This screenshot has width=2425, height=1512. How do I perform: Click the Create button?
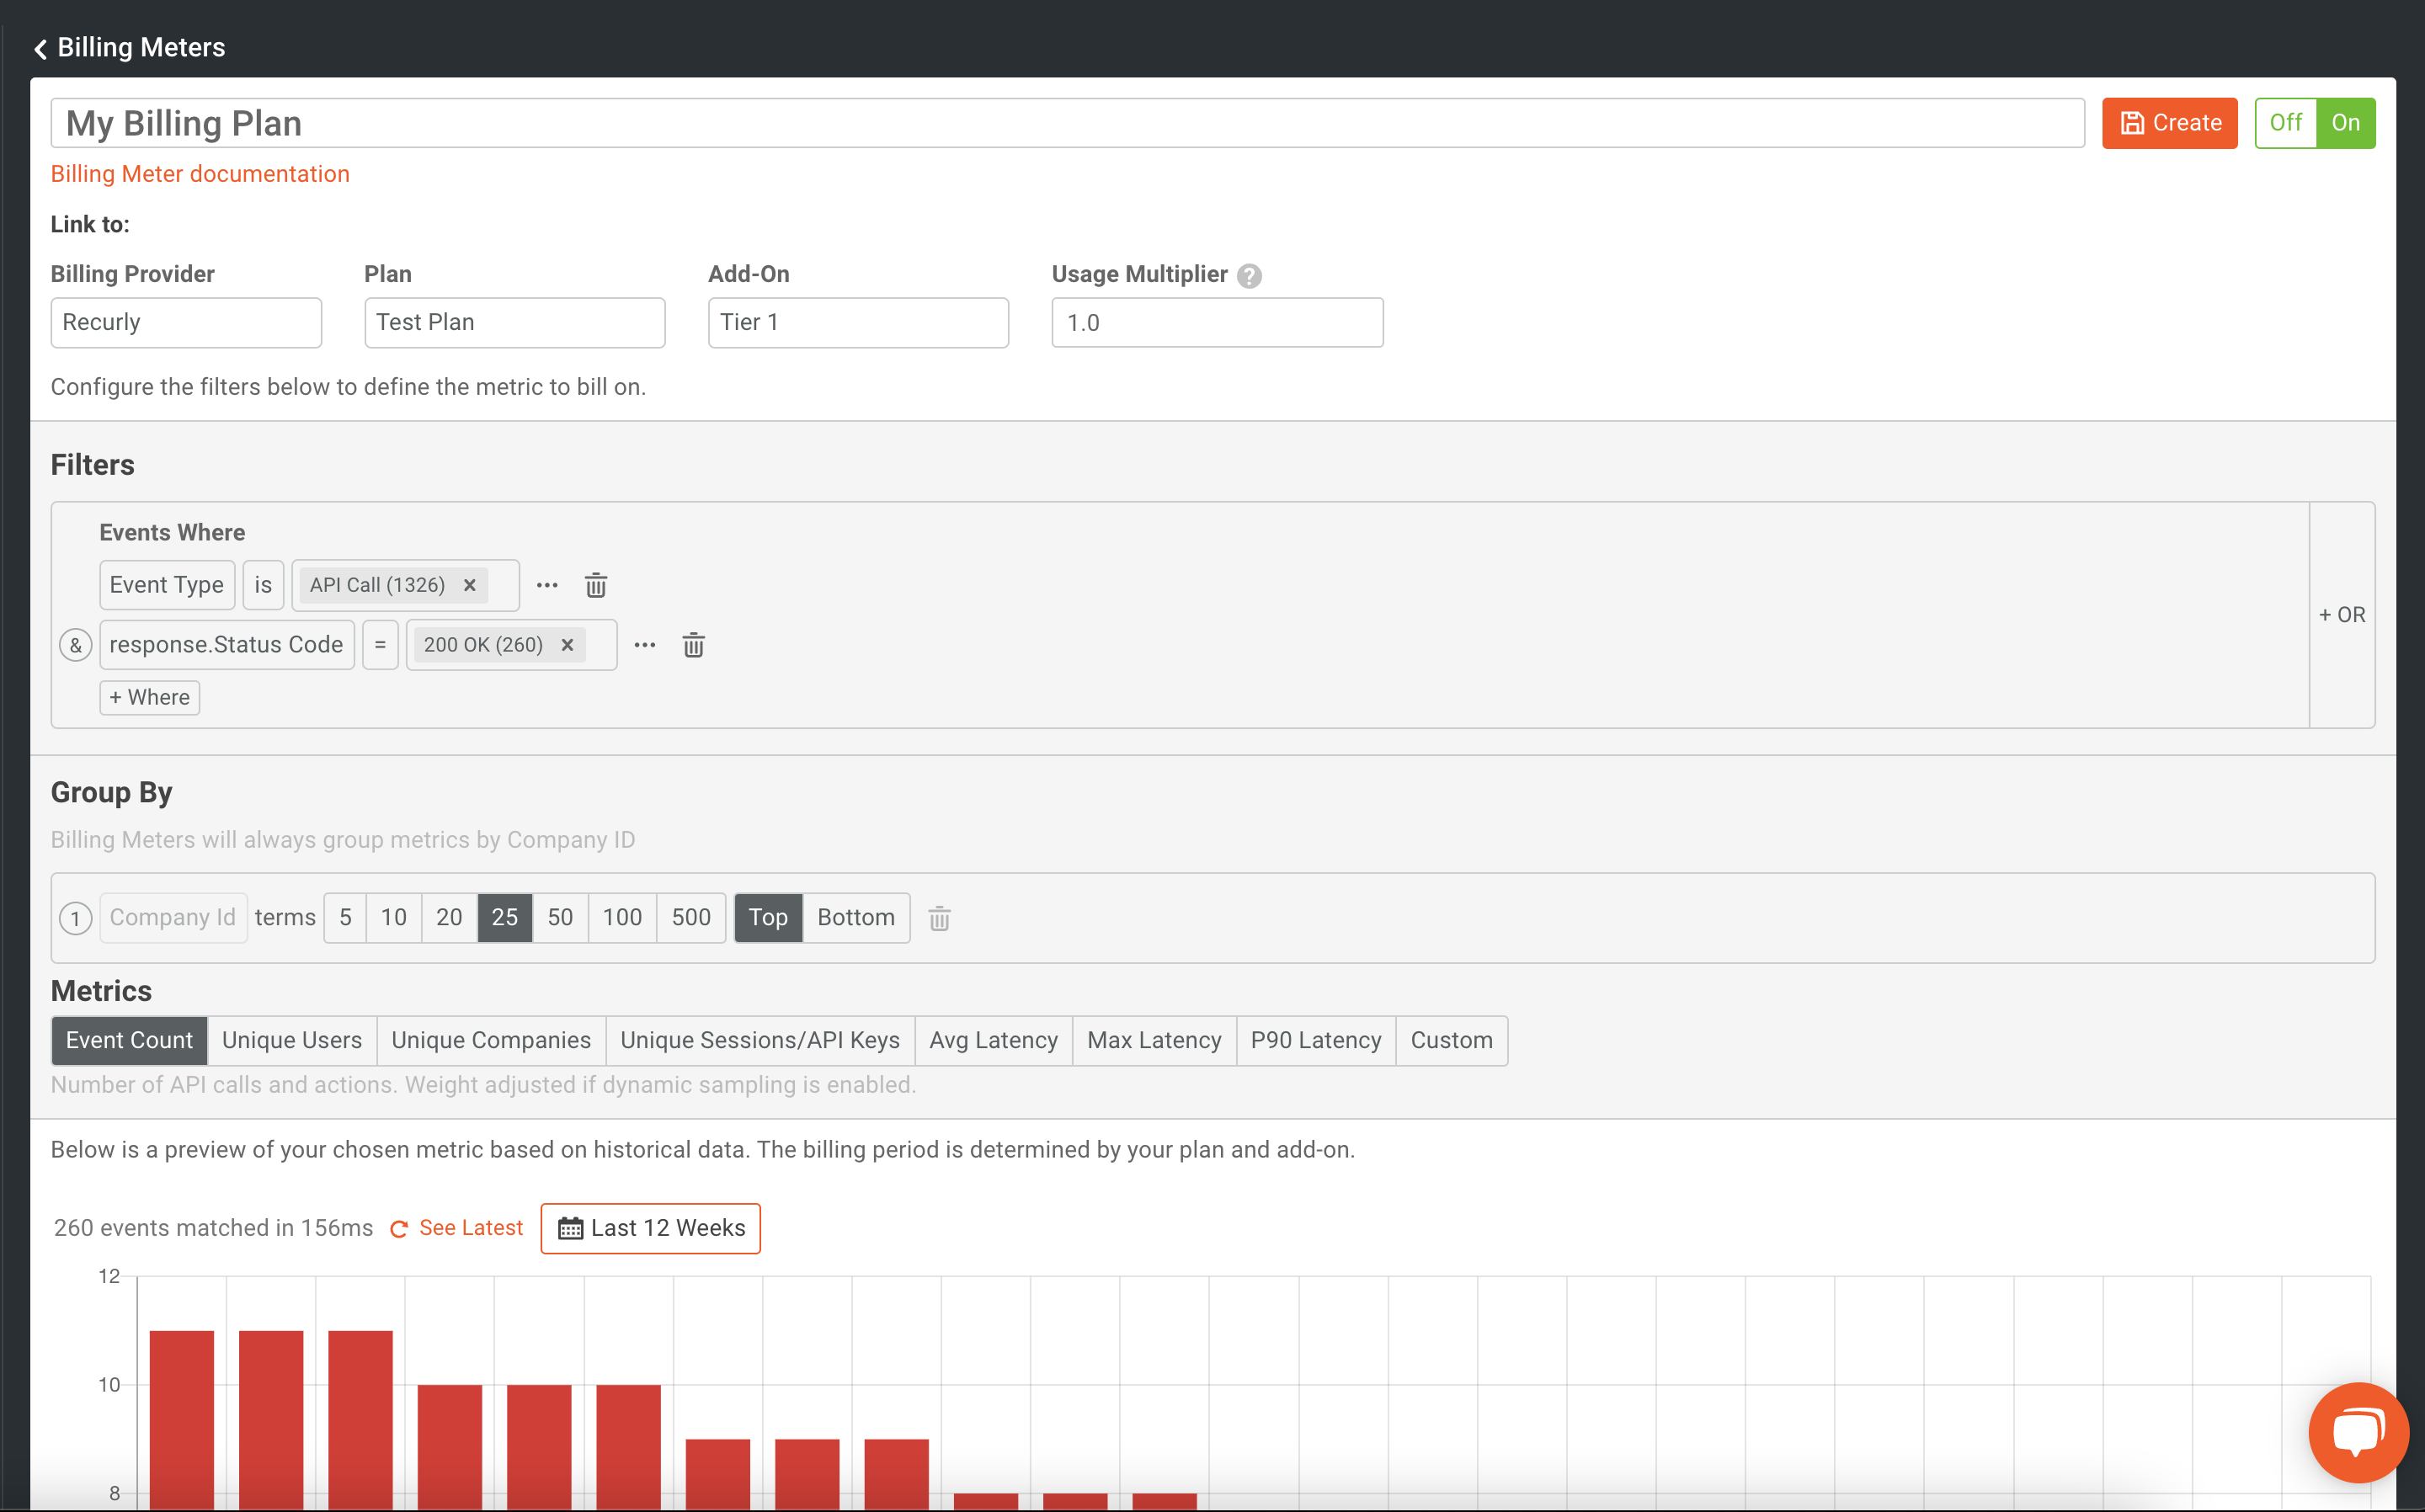point(2170,123)
